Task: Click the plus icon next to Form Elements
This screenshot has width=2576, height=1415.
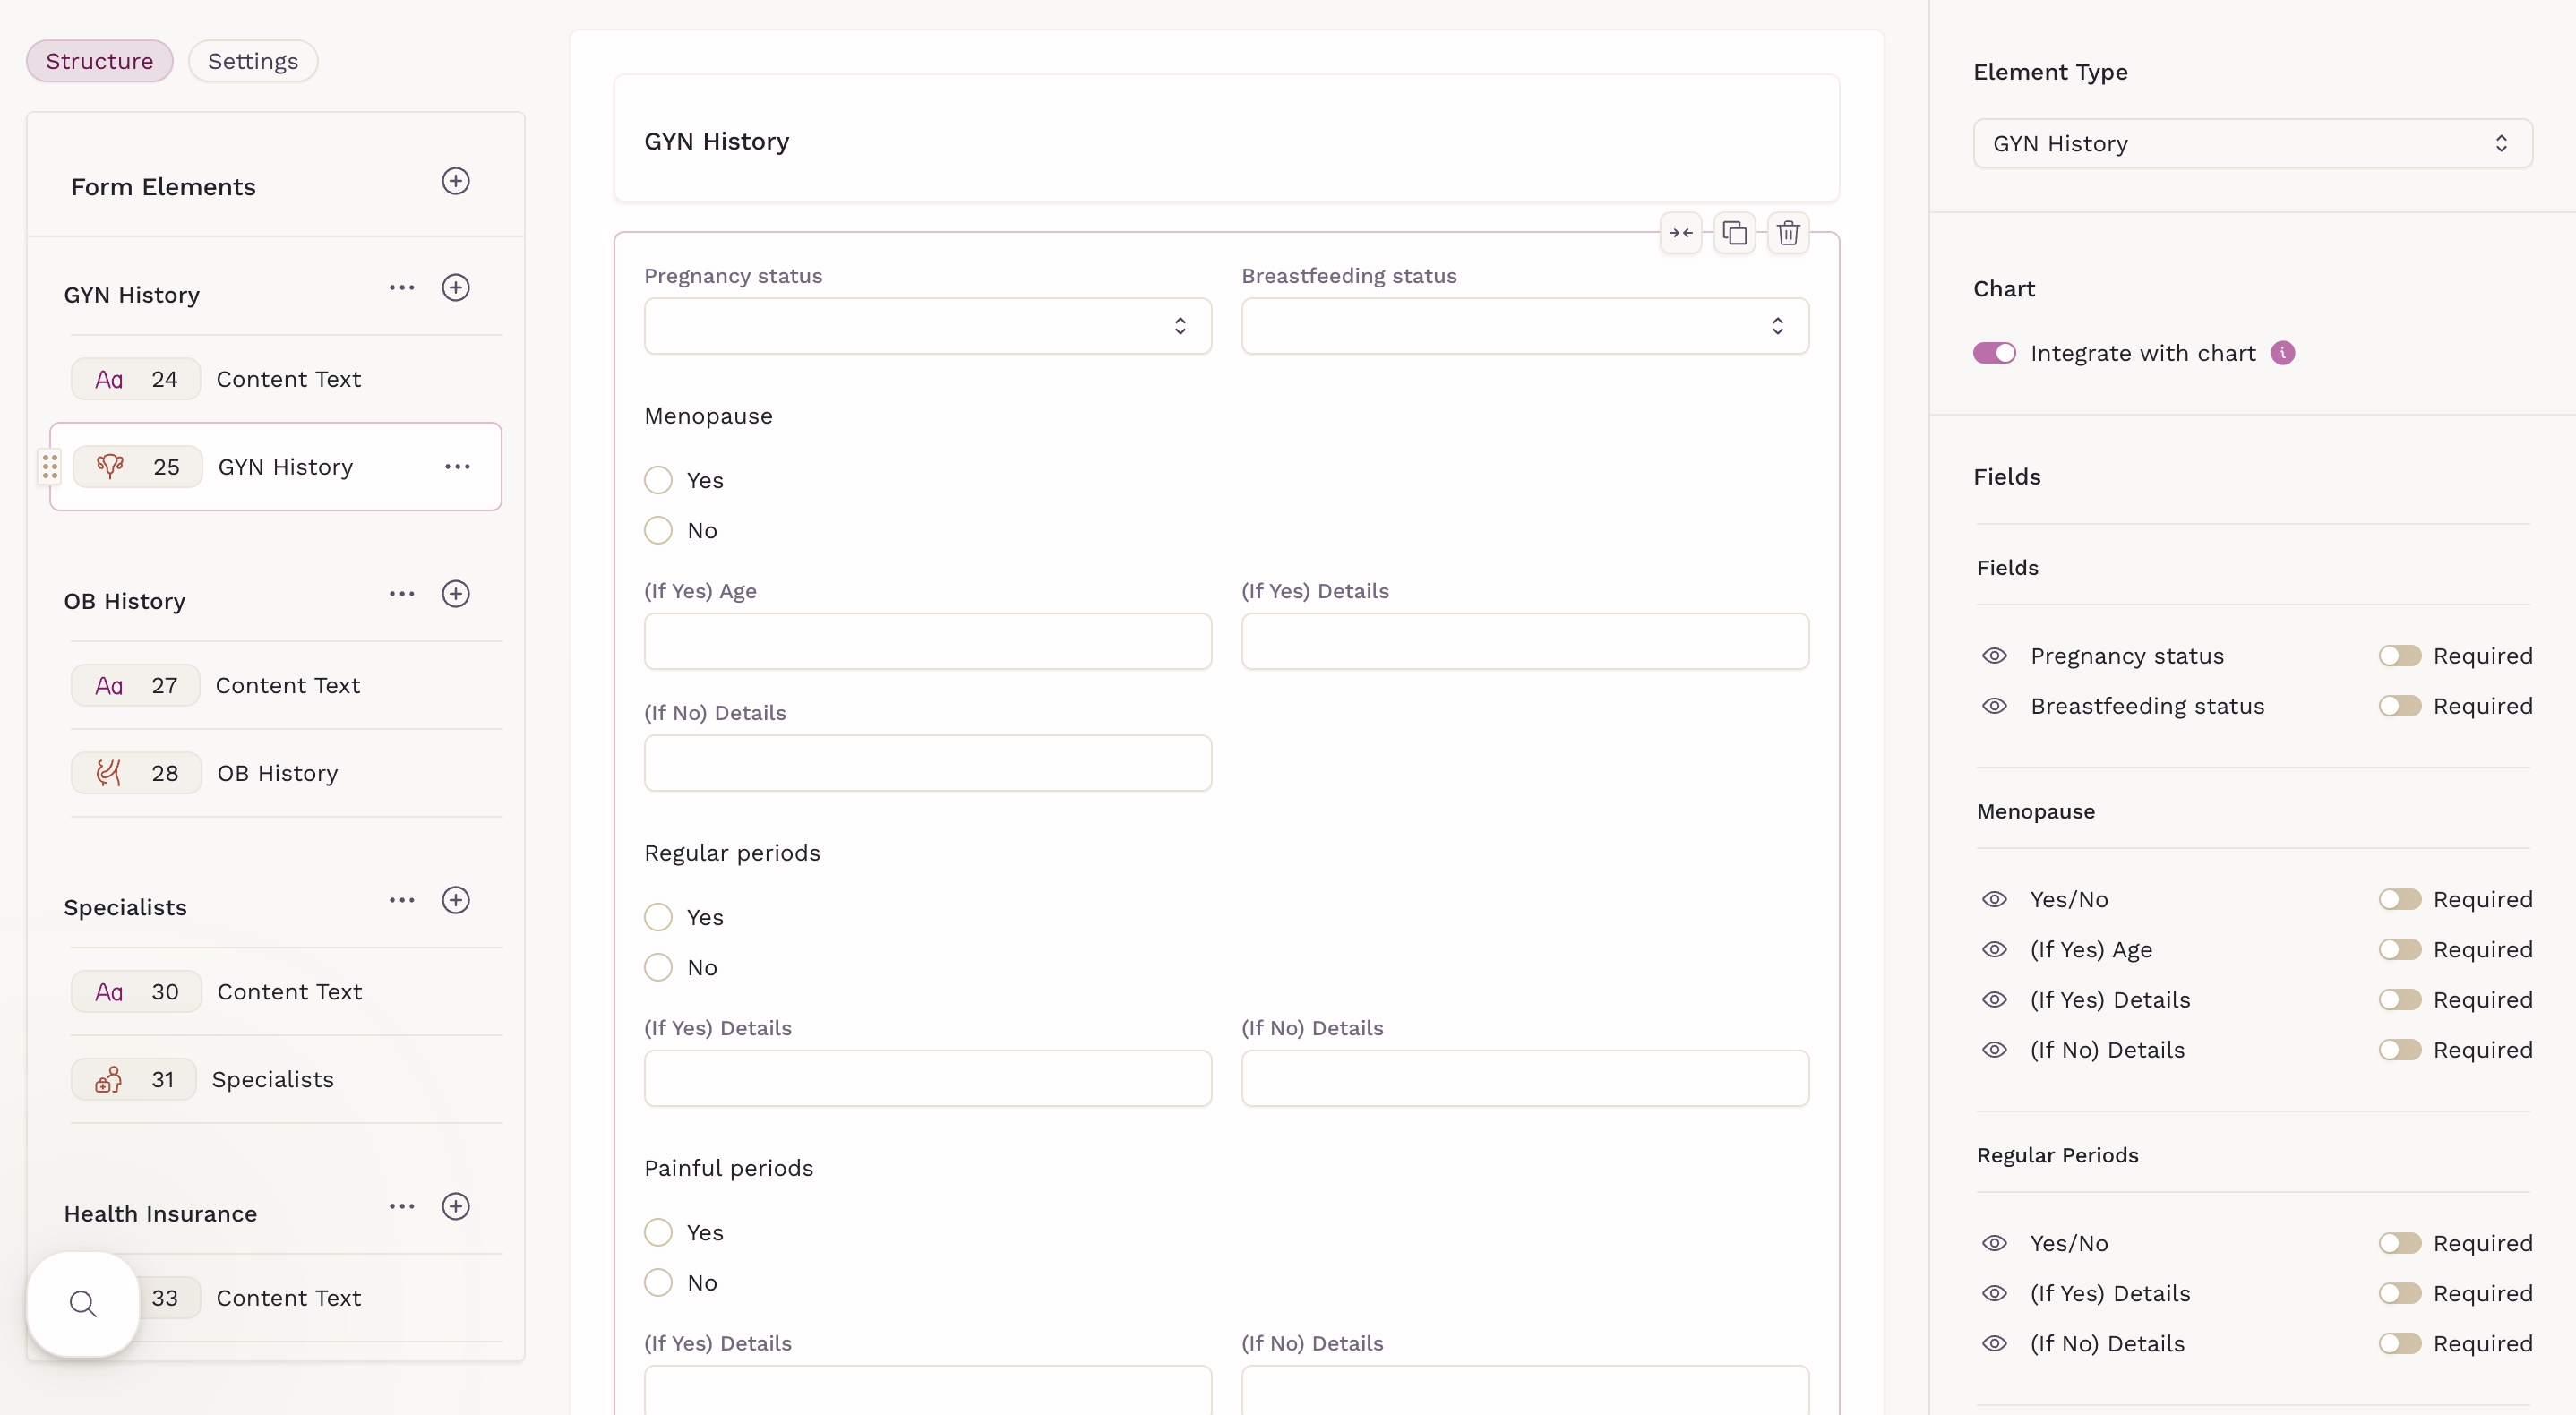Action: point(456,181)
